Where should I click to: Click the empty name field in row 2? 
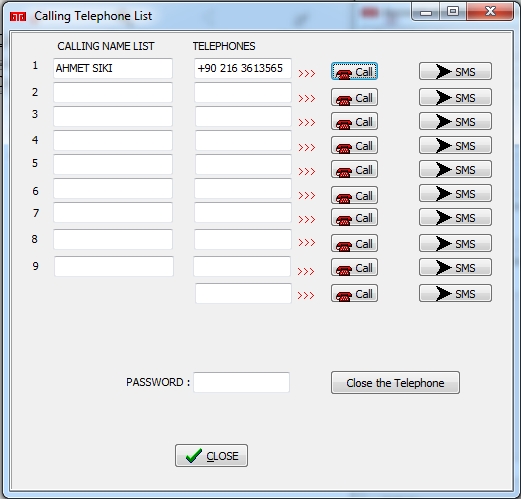tap(113, 92)
